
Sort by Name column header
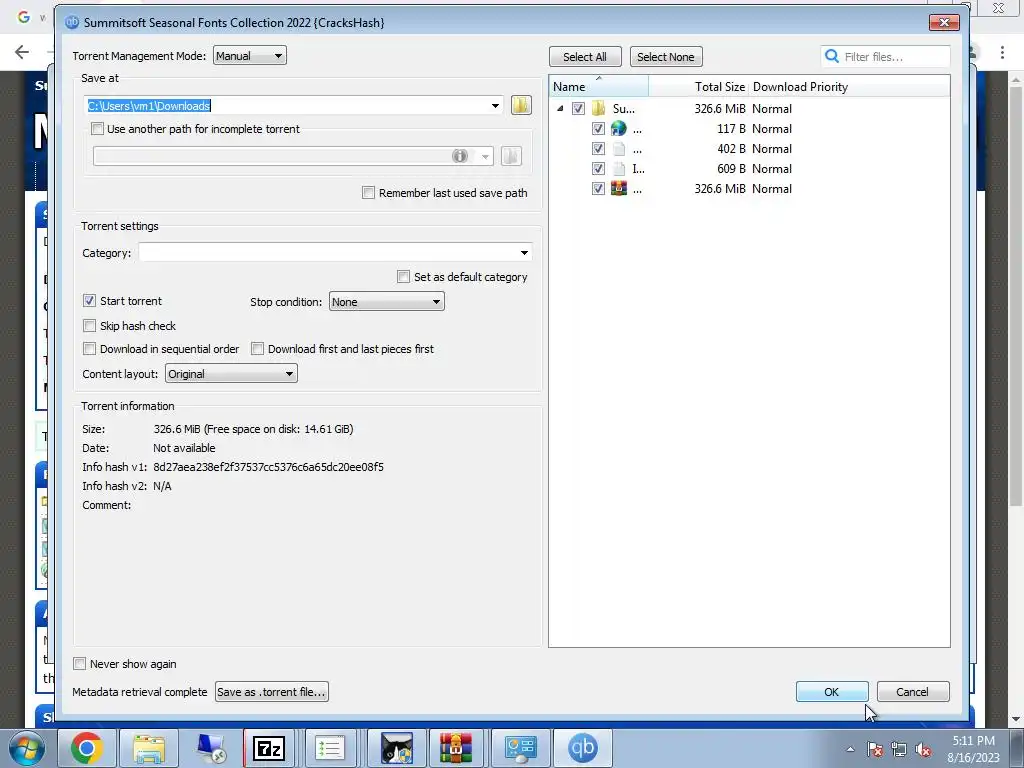[599, 86]
